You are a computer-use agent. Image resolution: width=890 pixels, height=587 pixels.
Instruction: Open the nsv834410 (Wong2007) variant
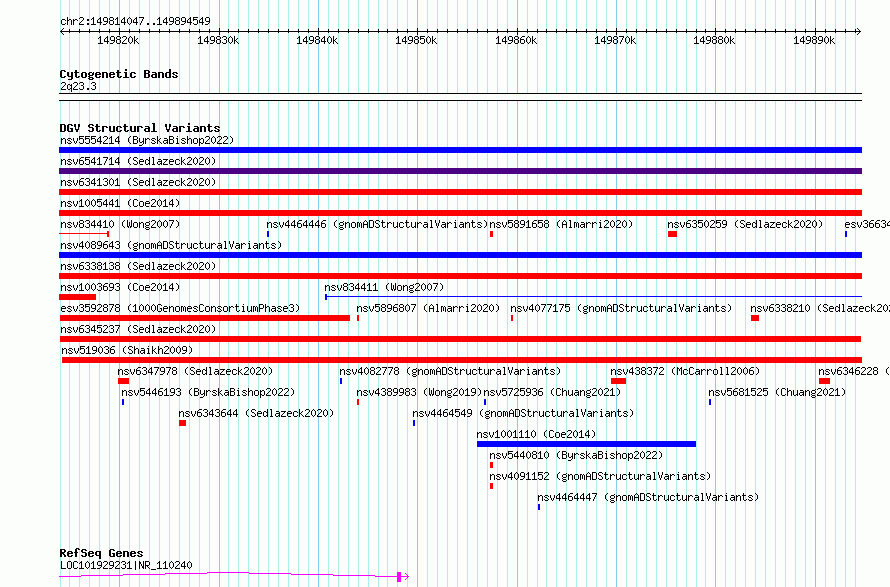[120, 224]
